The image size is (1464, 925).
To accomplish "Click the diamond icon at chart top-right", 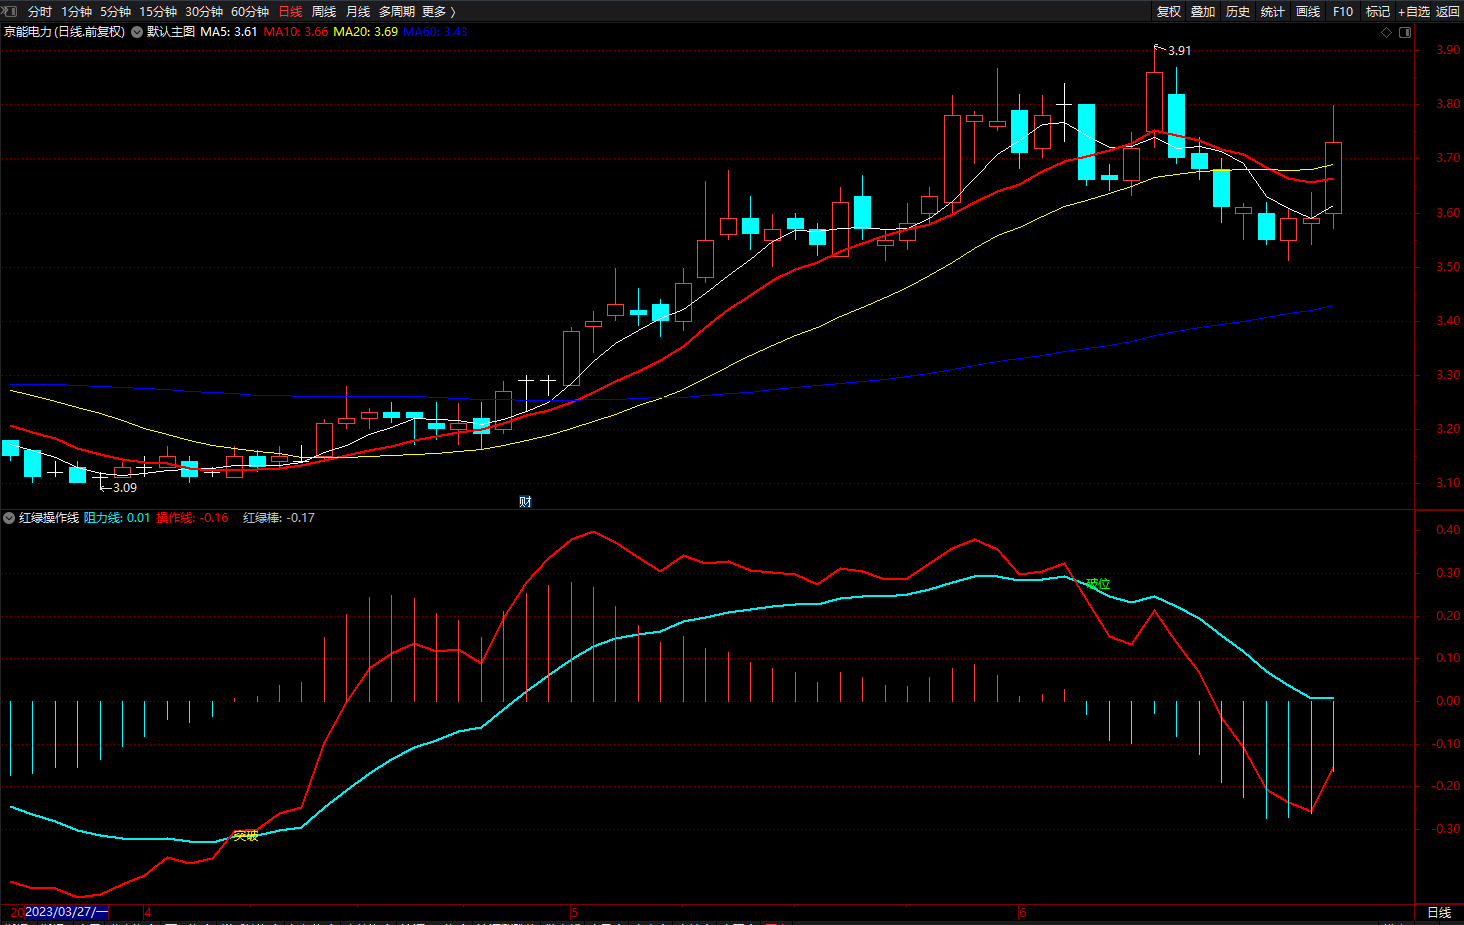I will click(x=1386, y=32).
